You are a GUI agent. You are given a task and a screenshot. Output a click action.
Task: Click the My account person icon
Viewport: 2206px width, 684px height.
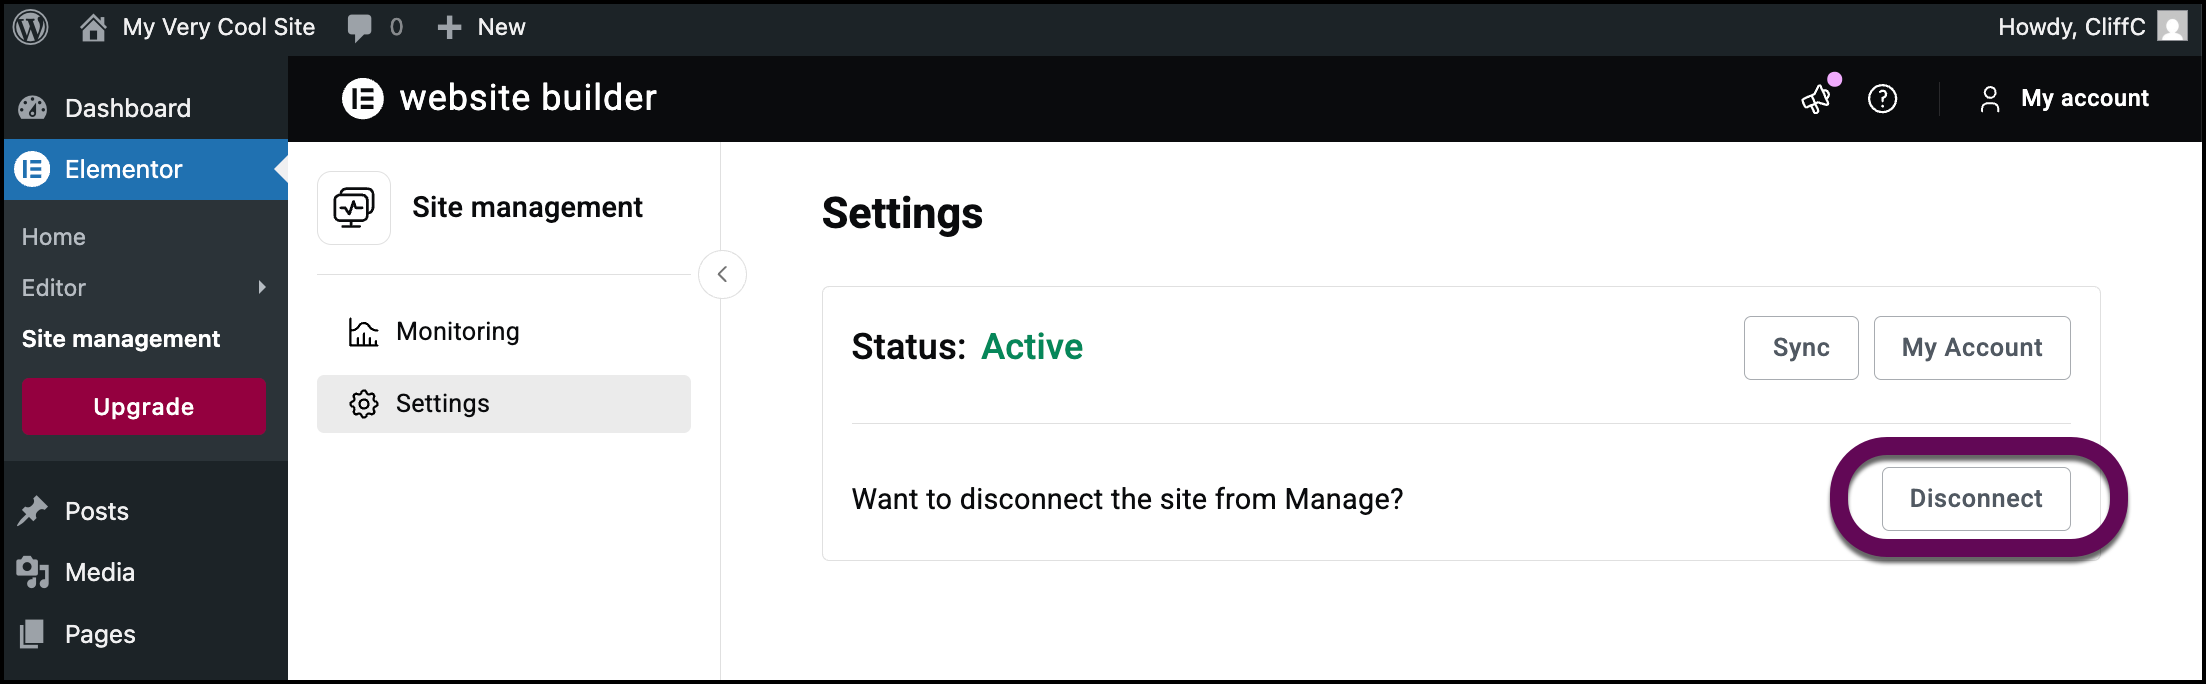click(x=1990, y=98)
